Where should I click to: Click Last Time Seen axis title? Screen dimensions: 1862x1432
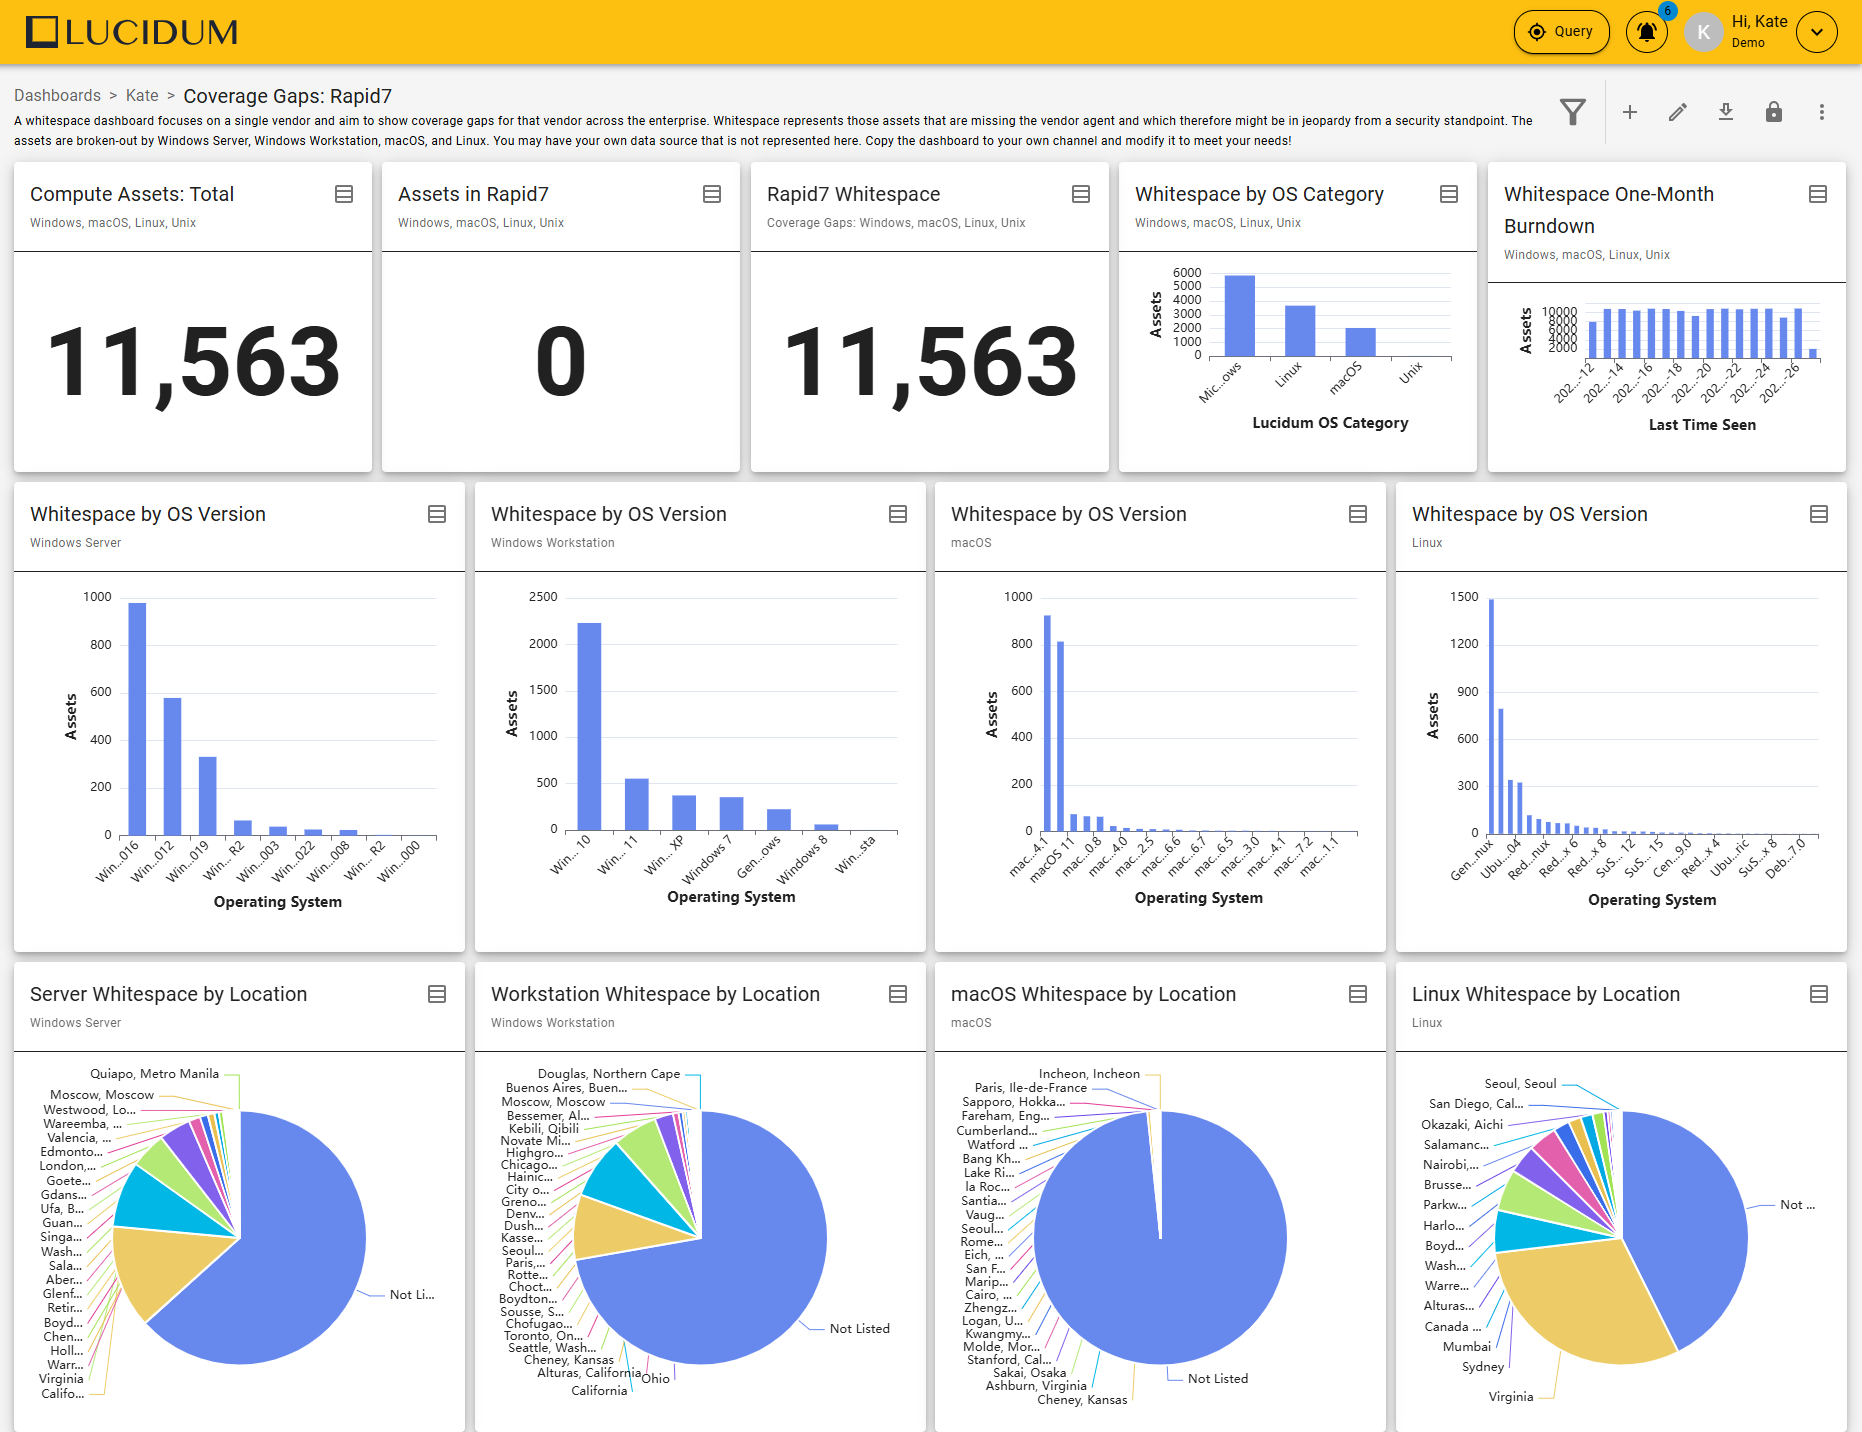[1702, 425]
